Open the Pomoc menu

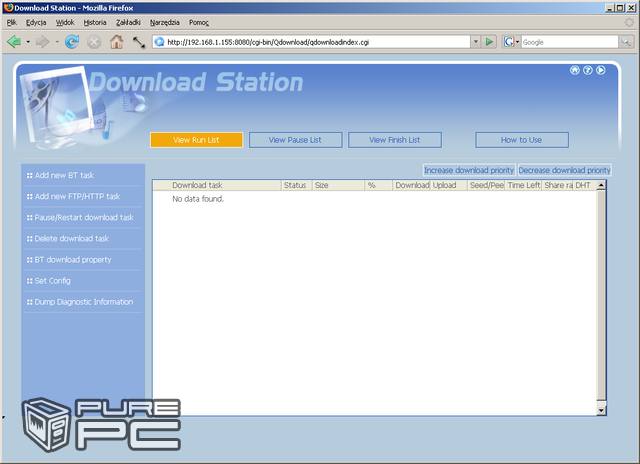[x=199, y=22]
